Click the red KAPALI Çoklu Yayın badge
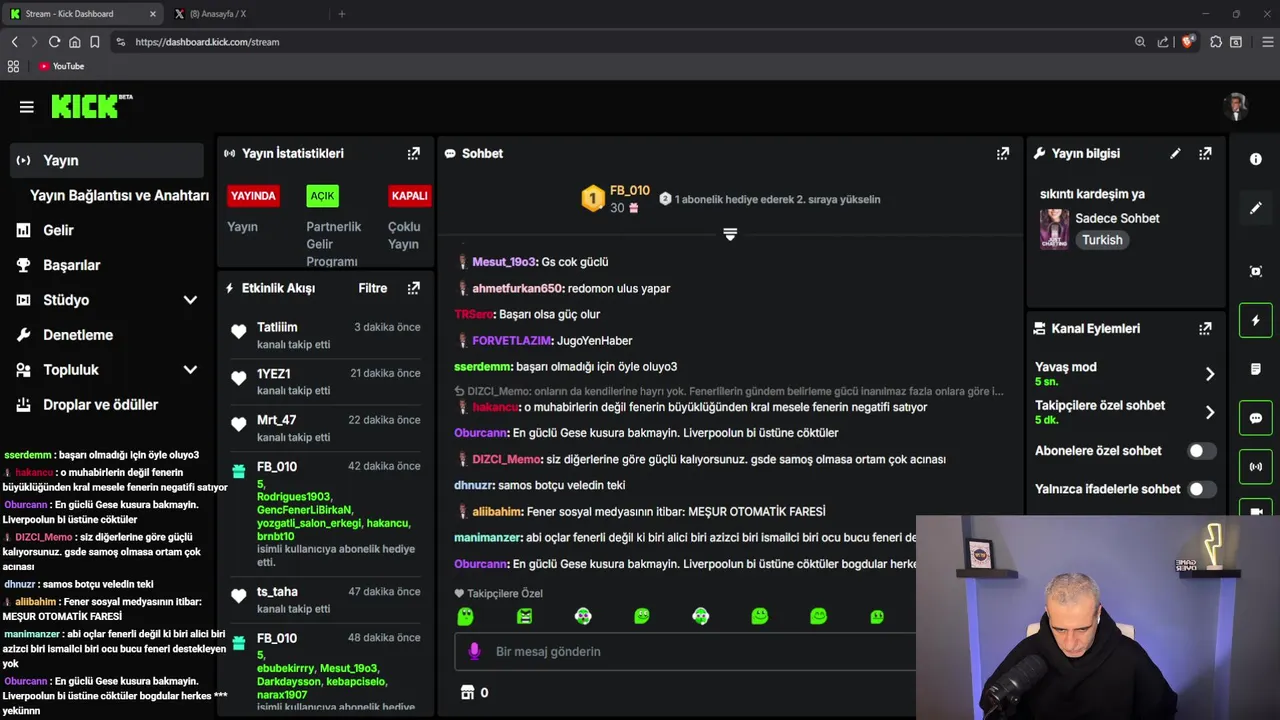 (409, 196)
